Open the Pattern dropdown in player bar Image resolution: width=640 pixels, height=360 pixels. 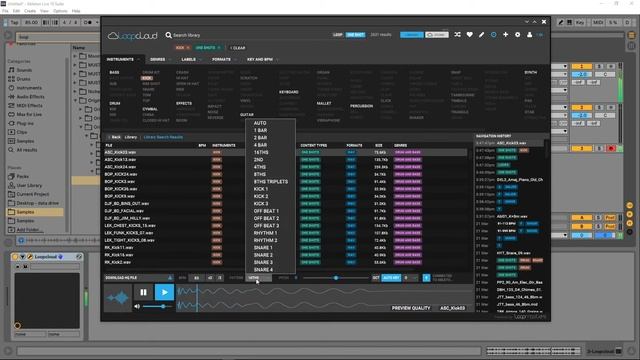click(x=258, y=278)
